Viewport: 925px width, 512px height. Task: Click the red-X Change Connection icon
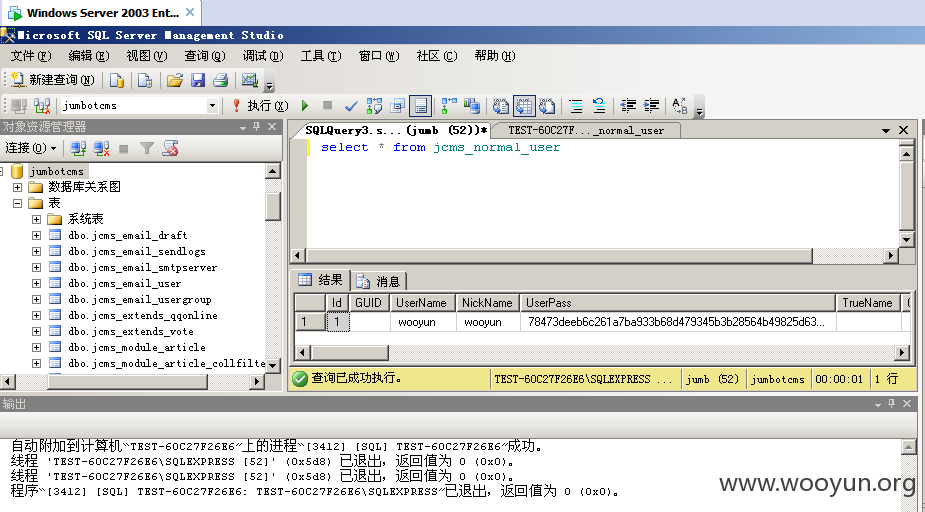42,106
